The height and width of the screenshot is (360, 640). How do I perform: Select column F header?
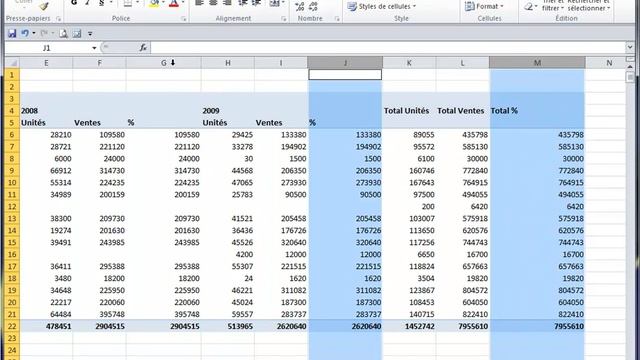click(100, 63)
